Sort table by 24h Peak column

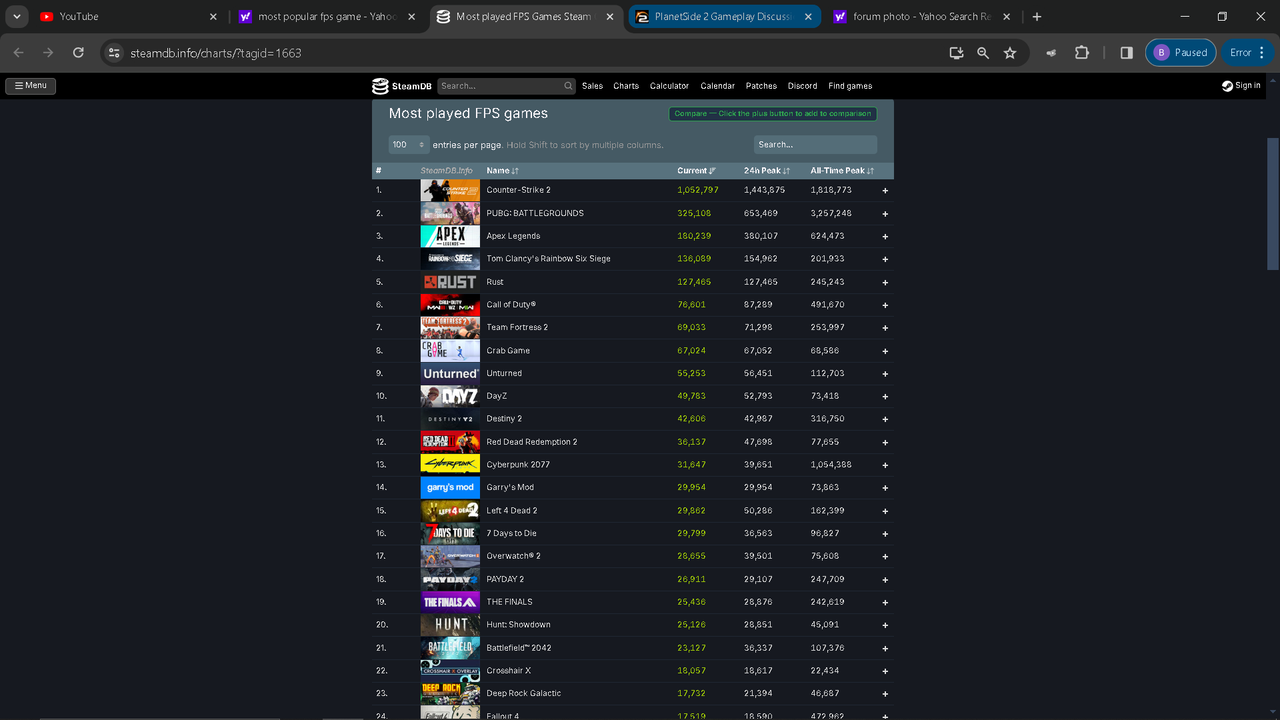pos(767,171)
